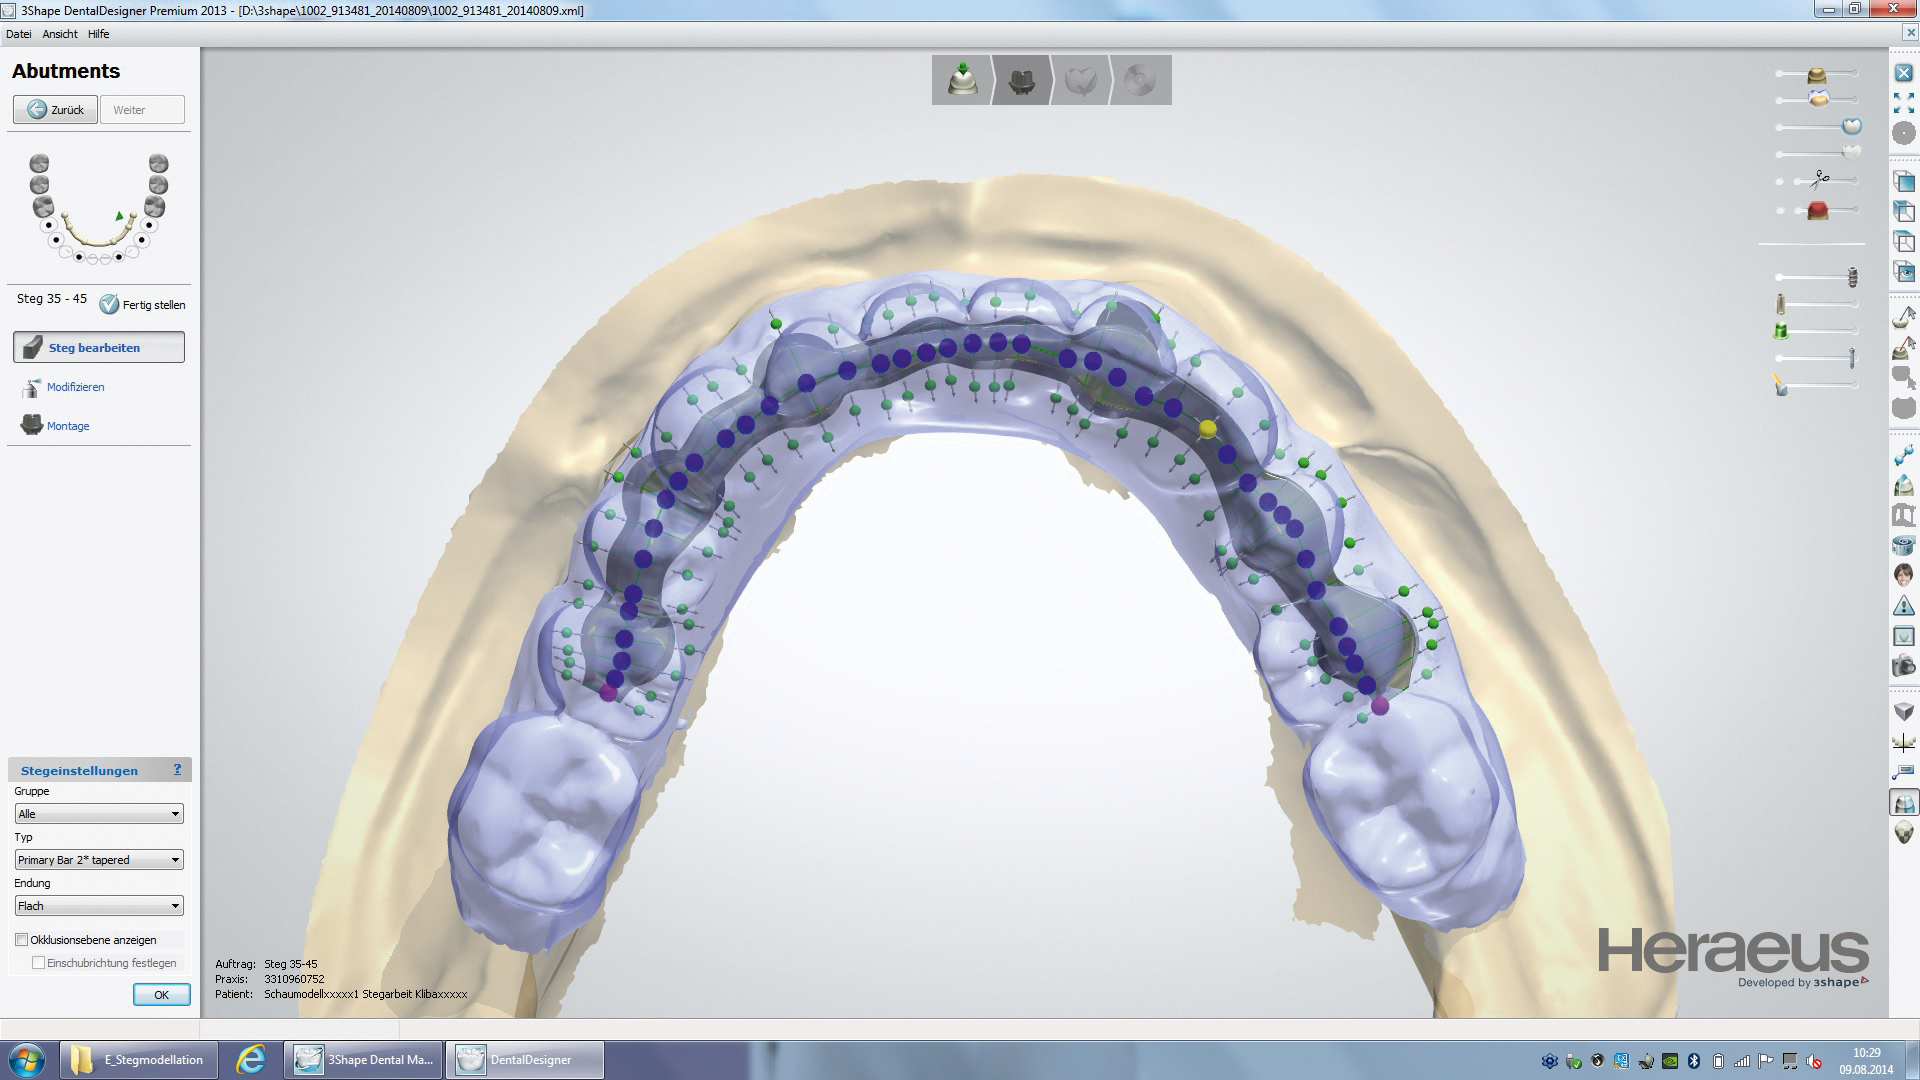Click the Montage tool icon
Viewport: 1920px width, 1080px height.
click(32, 425)
